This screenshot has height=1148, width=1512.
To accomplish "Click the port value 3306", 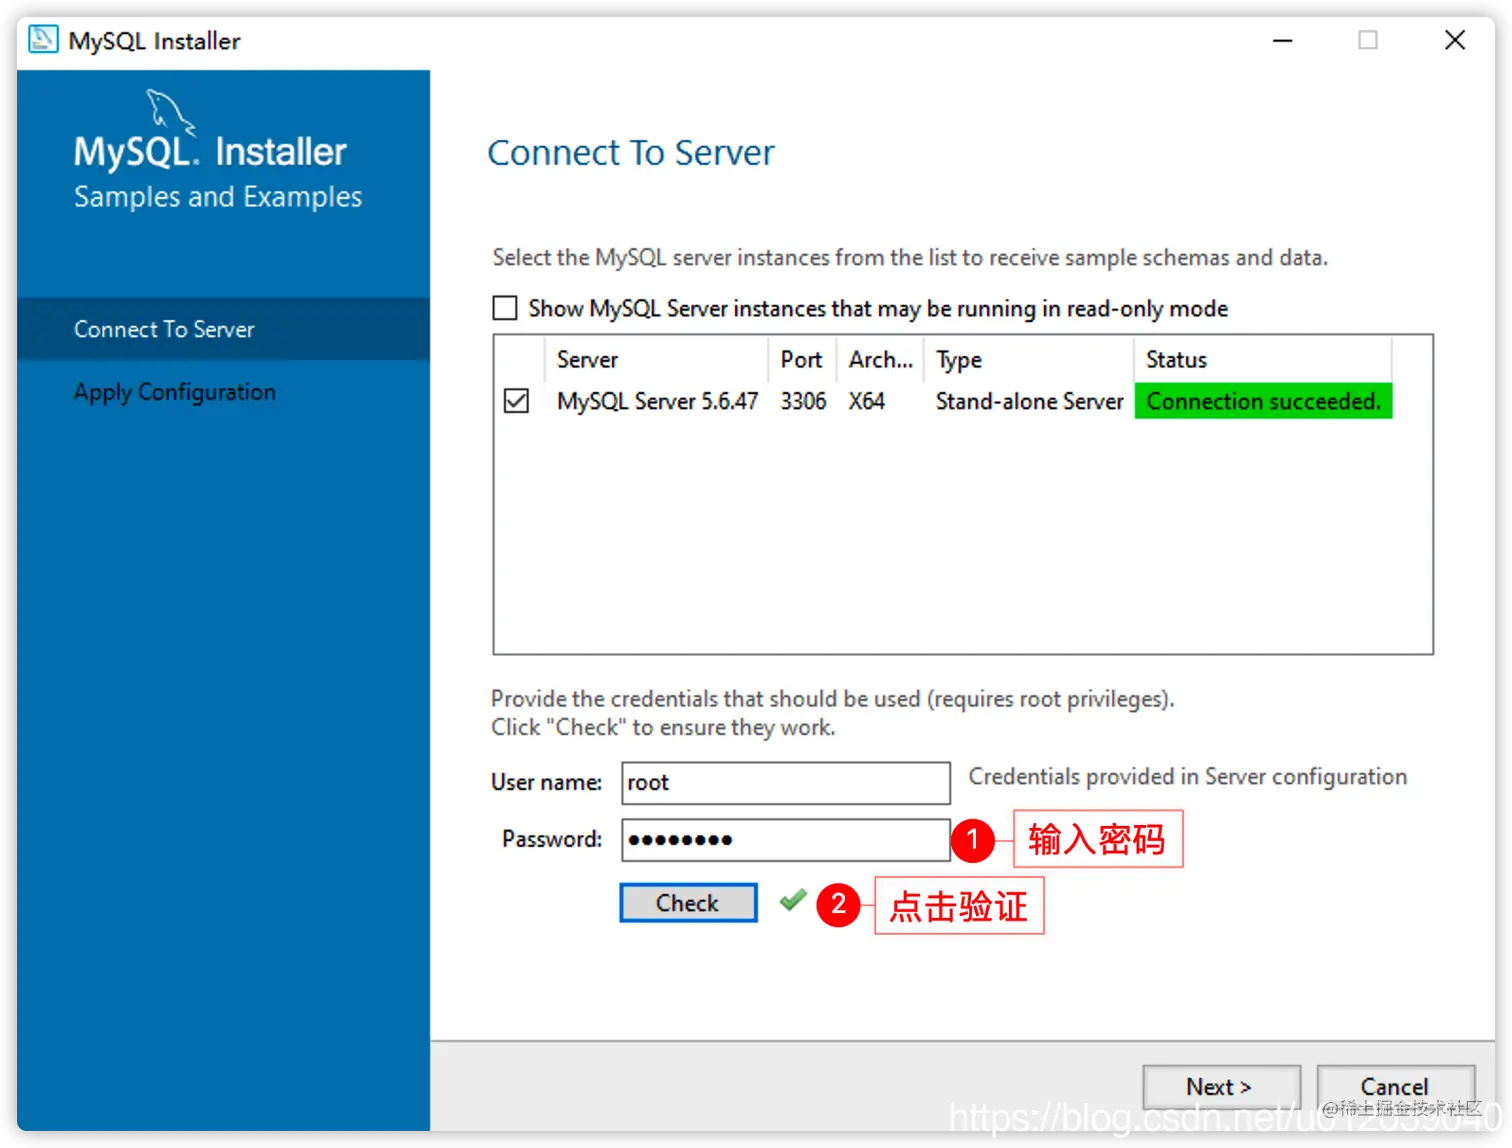I will (x=803, y=402).
